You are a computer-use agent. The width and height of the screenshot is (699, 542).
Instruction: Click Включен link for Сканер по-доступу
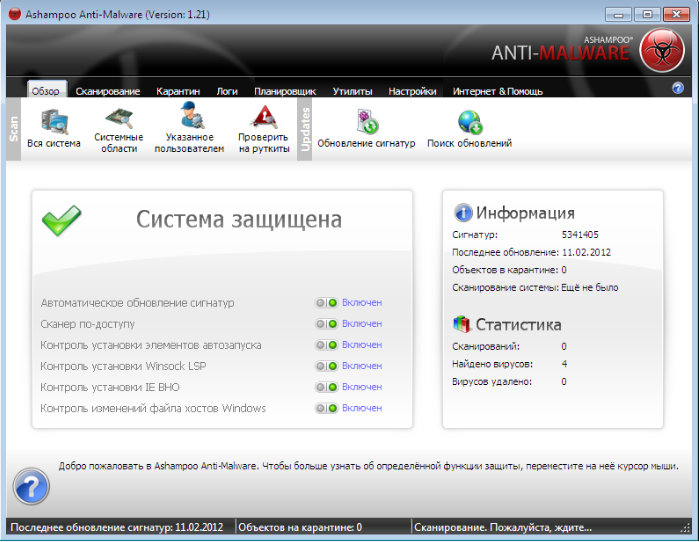click(362, 324)
